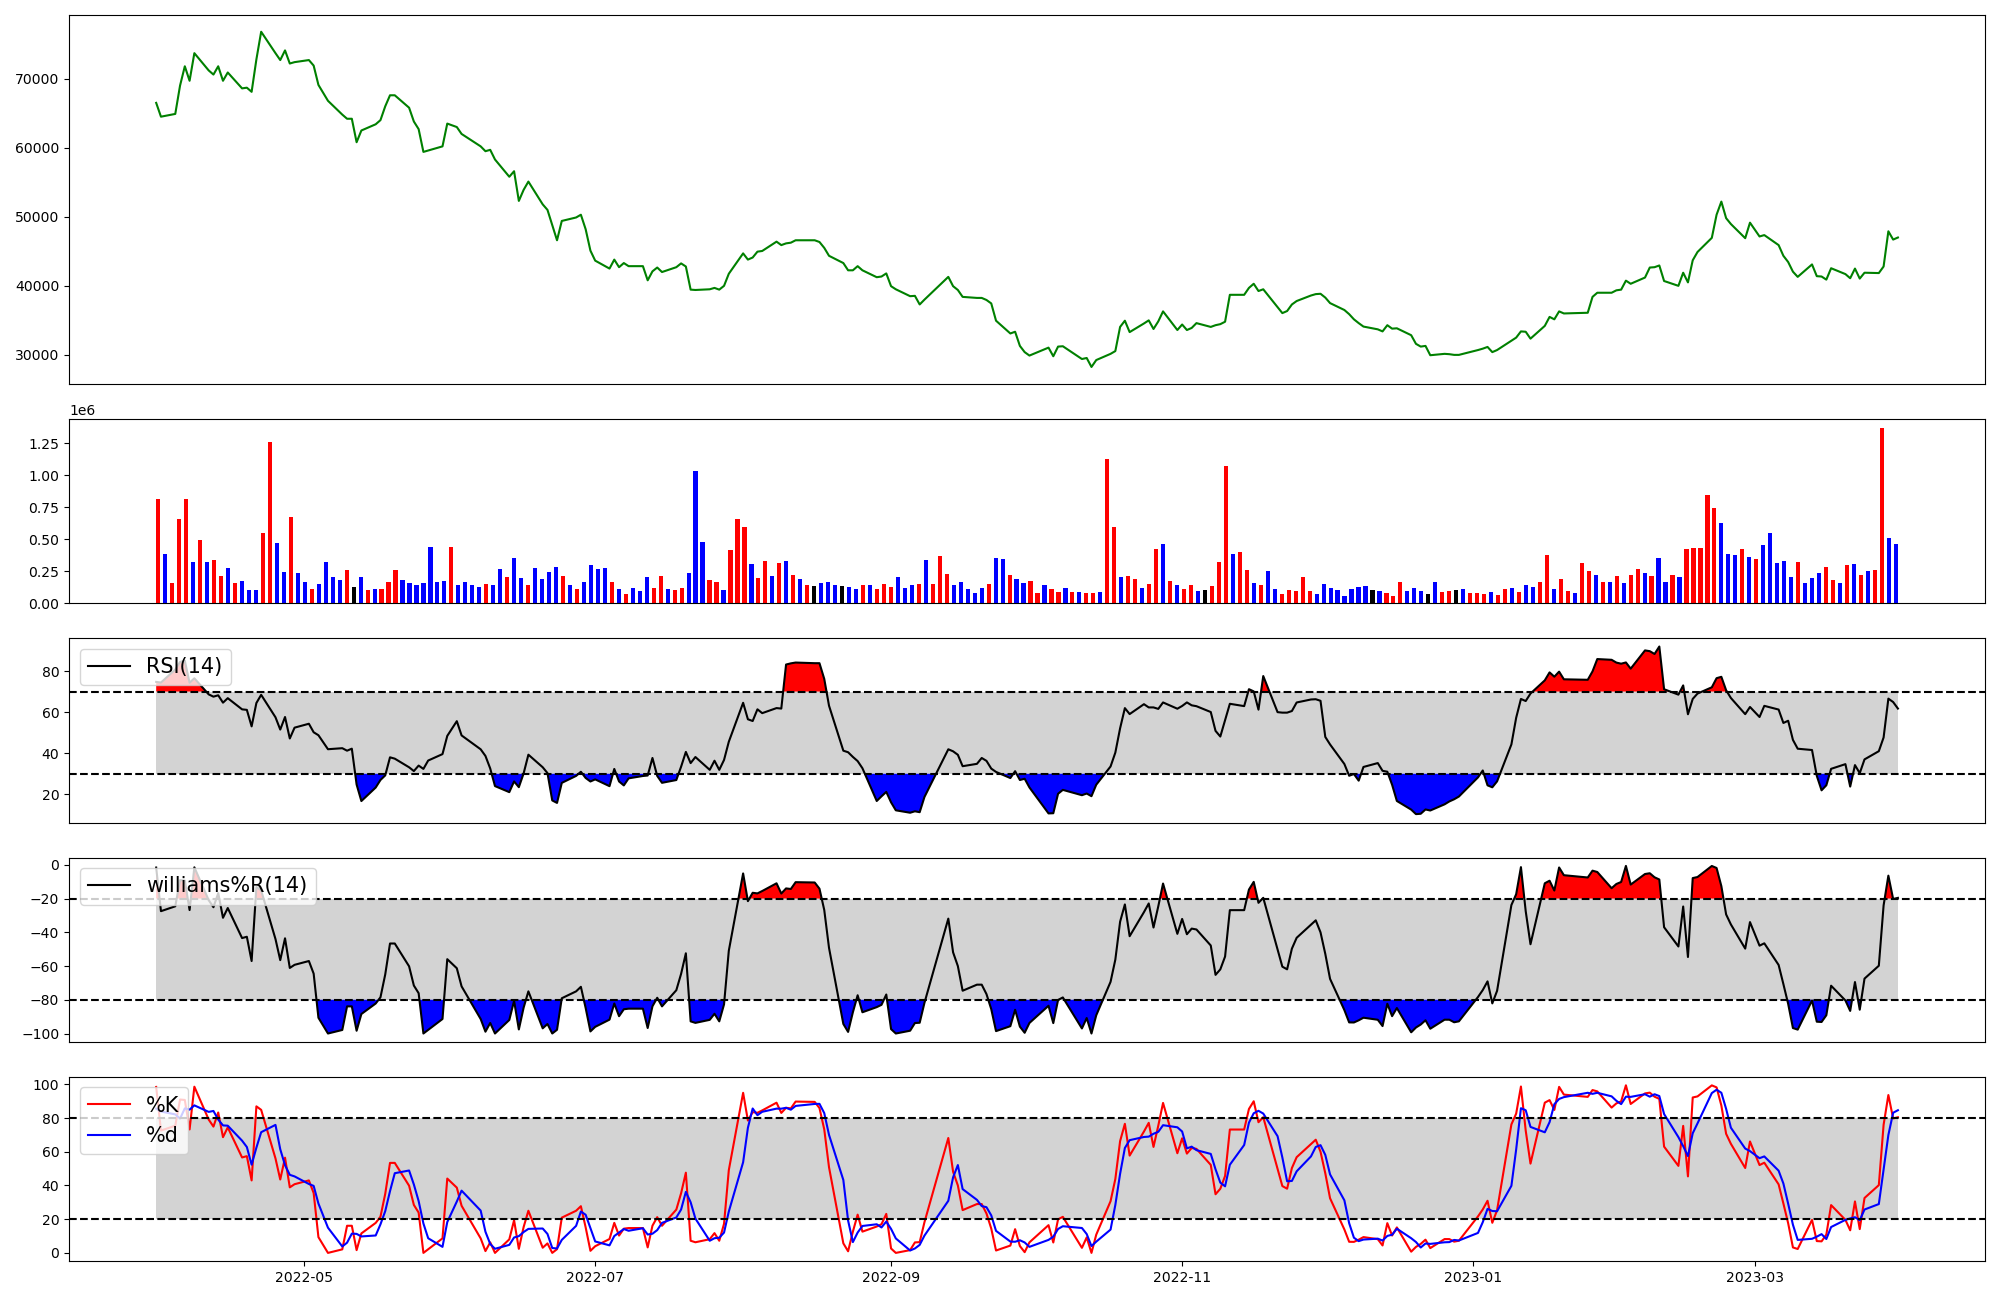
Task: Click the %K legend entry
Action: coord(162,1104)
